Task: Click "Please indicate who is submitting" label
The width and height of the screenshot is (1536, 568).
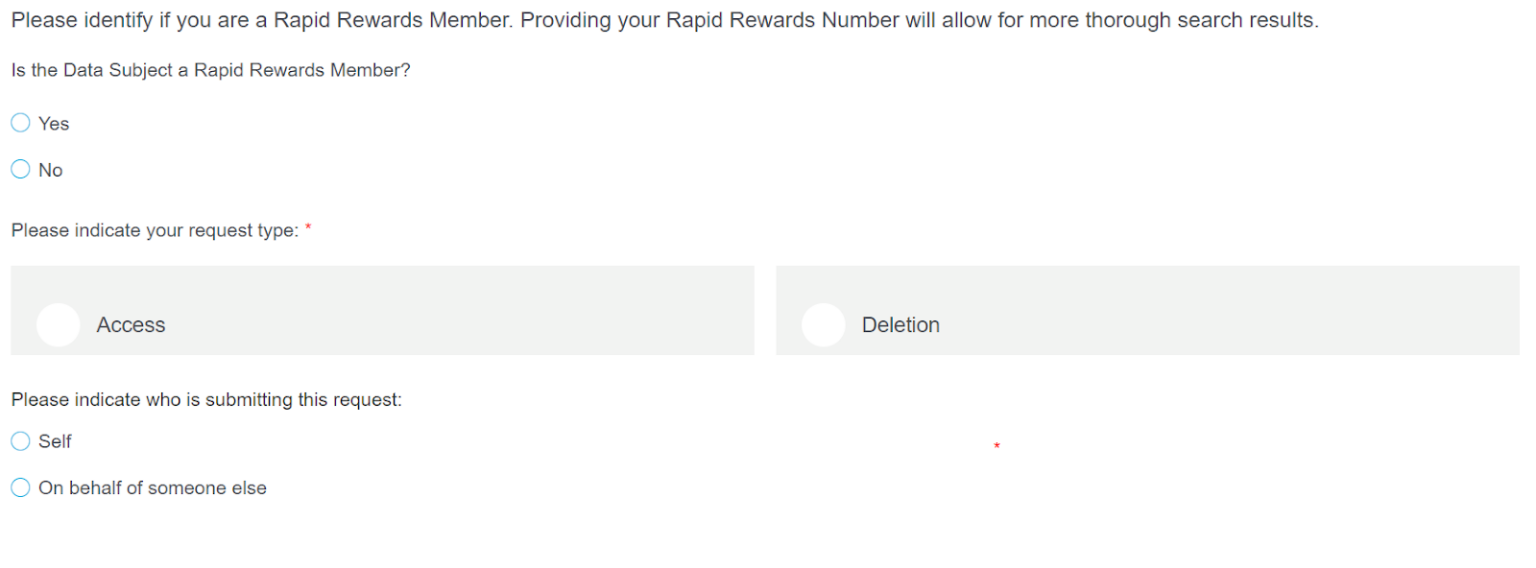Action: pyautogui.click(x=206, y=400)
